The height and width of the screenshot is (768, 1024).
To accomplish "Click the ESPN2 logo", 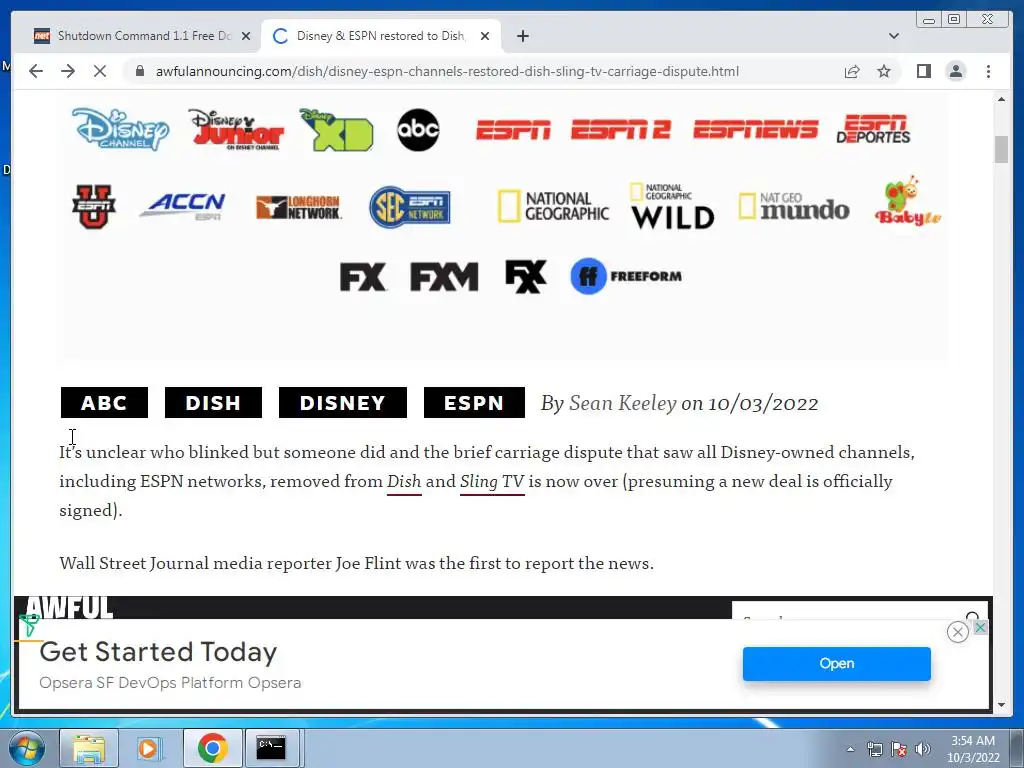I will [x=620, y=130].
